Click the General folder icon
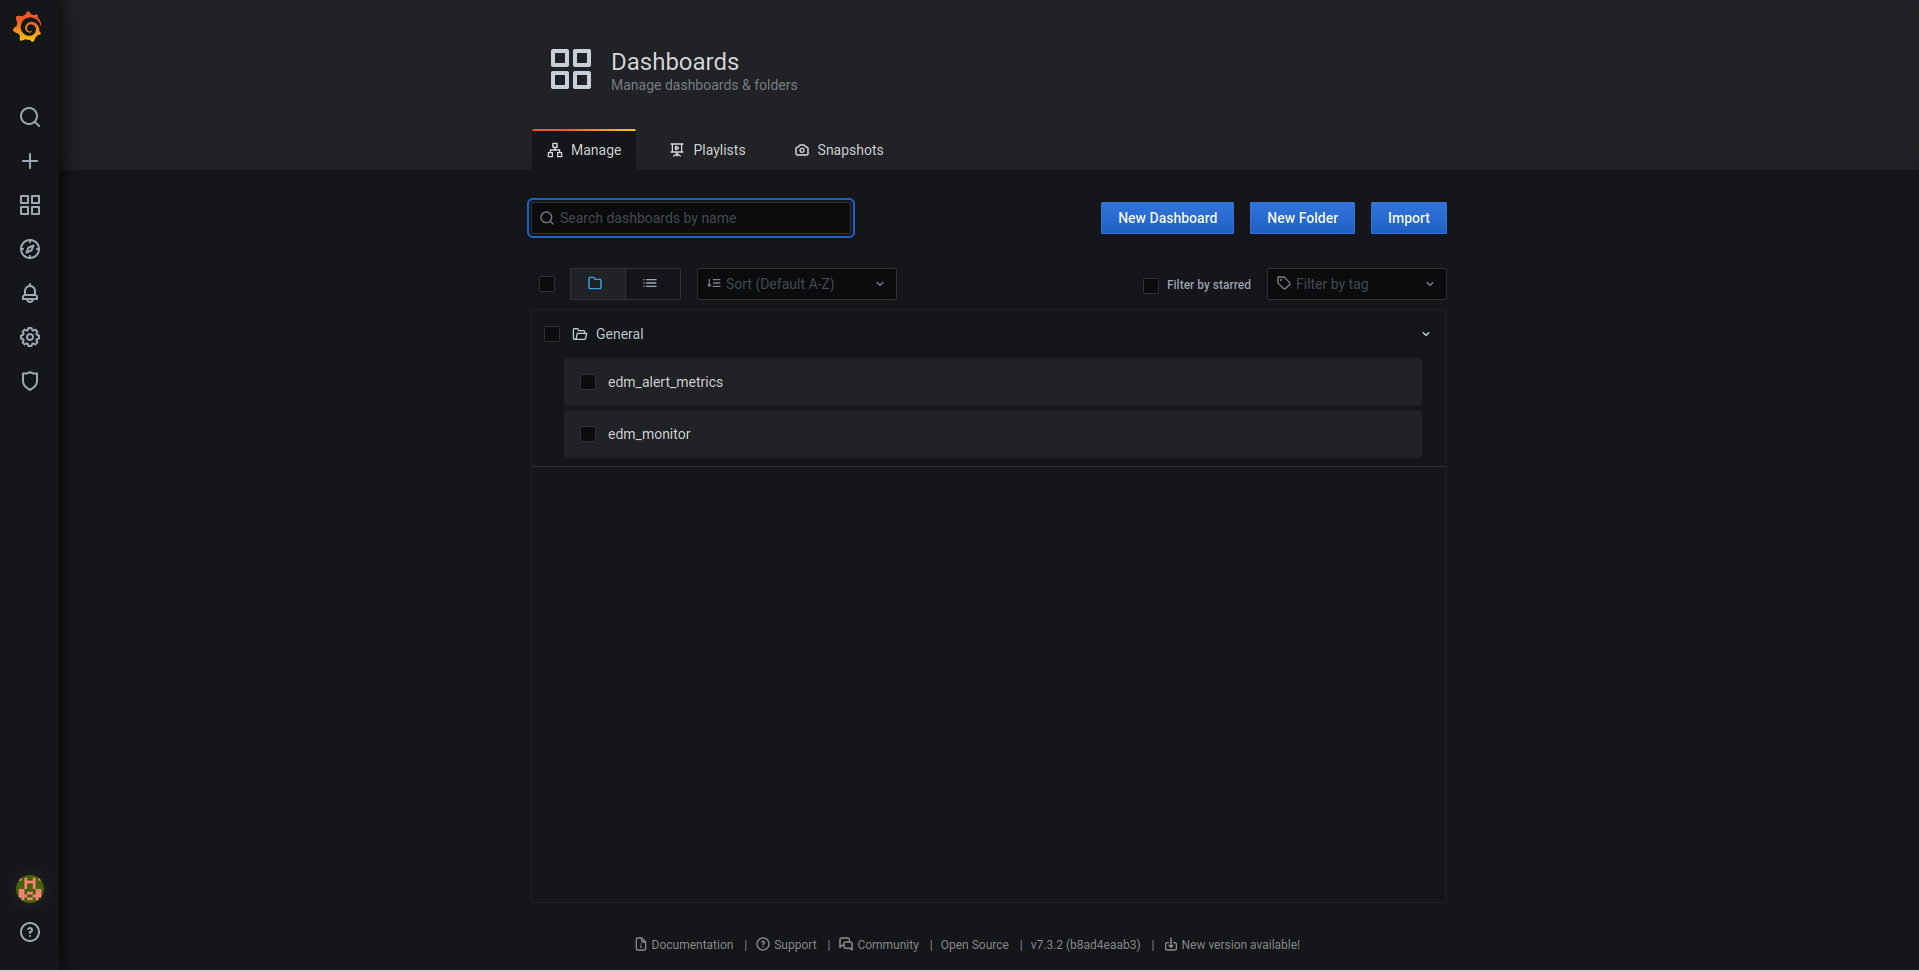Viewport: 1919px width, 971px height. (x=580, y=334)
